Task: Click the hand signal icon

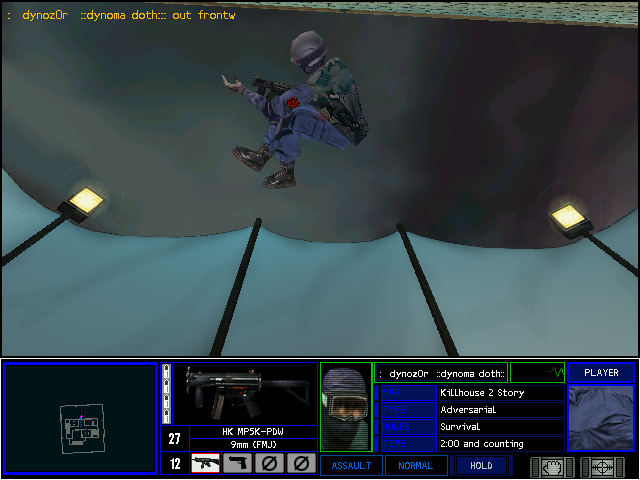Action: coord(552,466)
